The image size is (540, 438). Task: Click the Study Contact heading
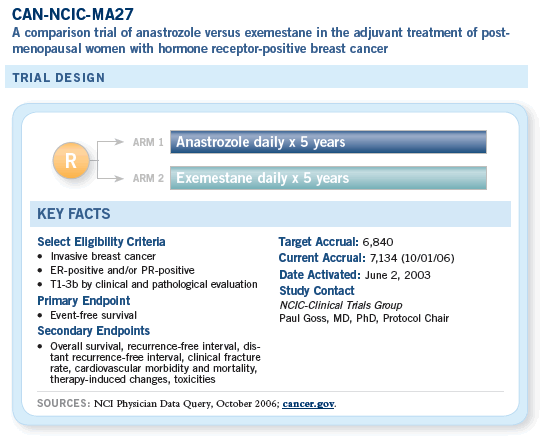coord(317,291)
